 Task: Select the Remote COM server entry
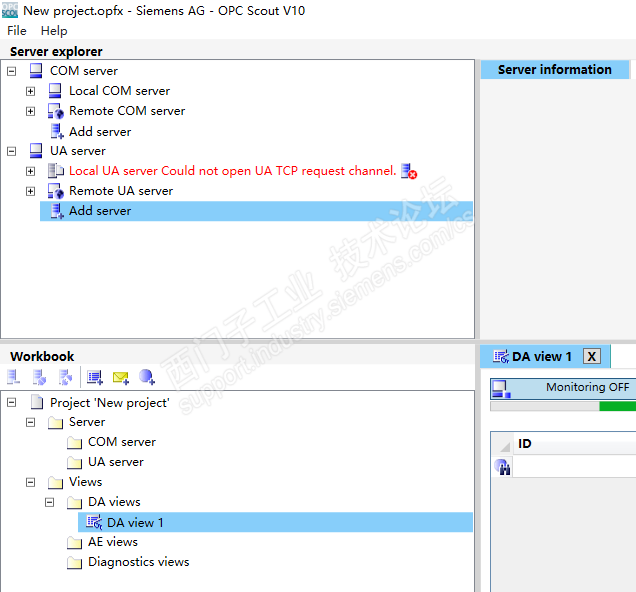click(127, 111)
